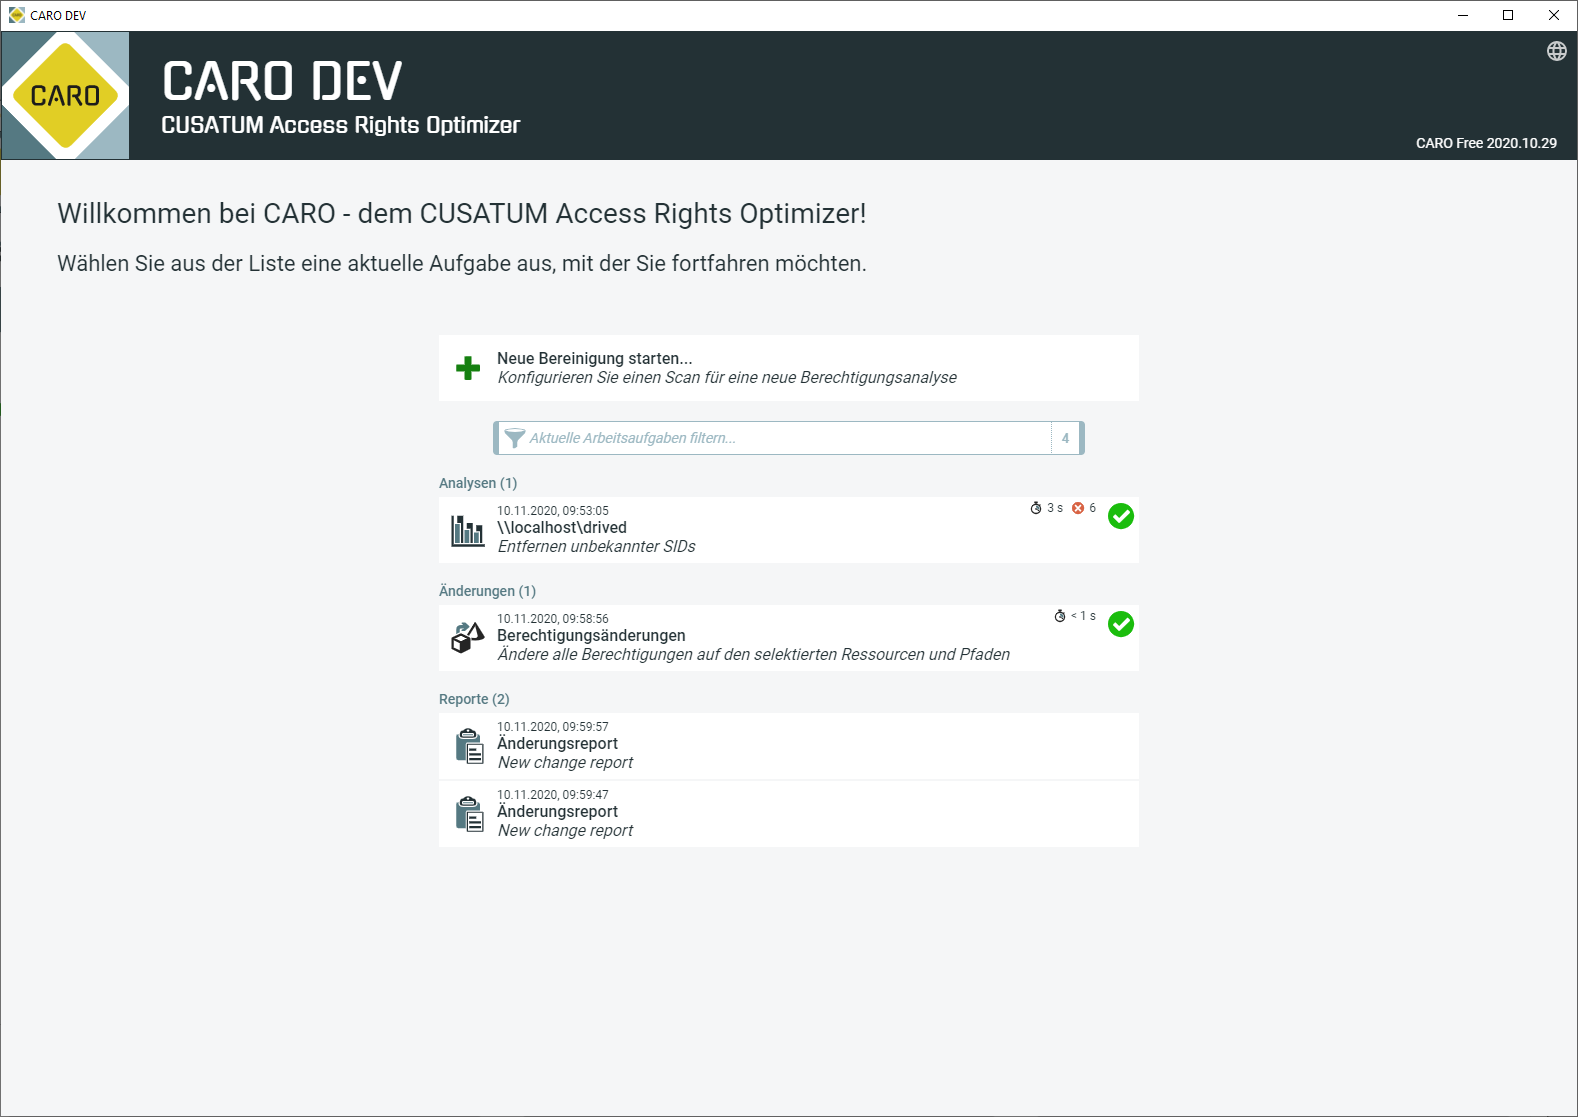The height and width of the screenshot is (1117, 1578).
Task: Click the green plus icon for new cleanup
Action: (x=467, y=368)
